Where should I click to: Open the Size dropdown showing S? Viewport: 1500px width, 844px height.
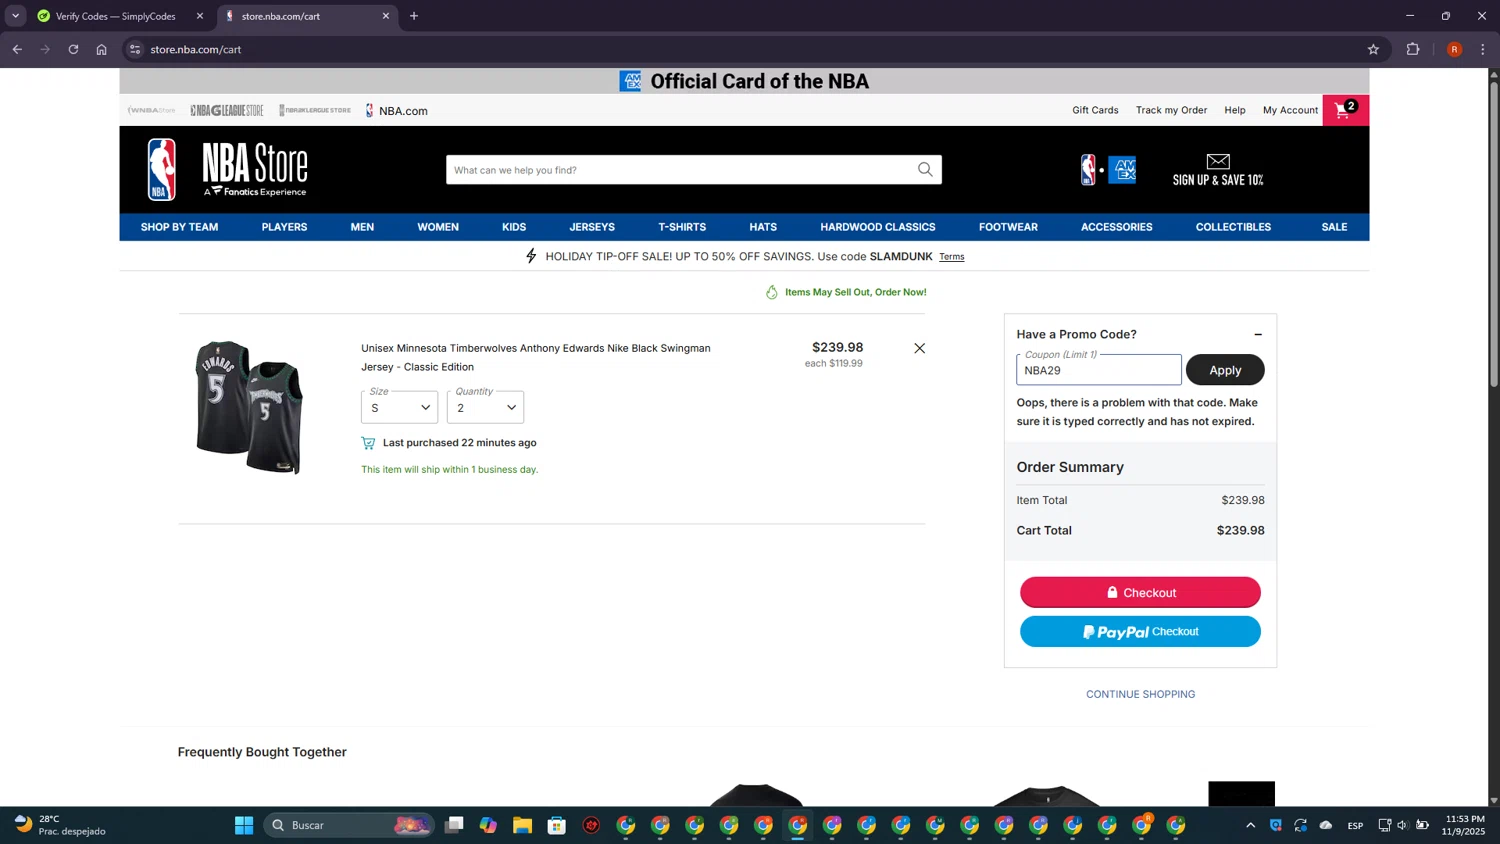pos(400,407)
